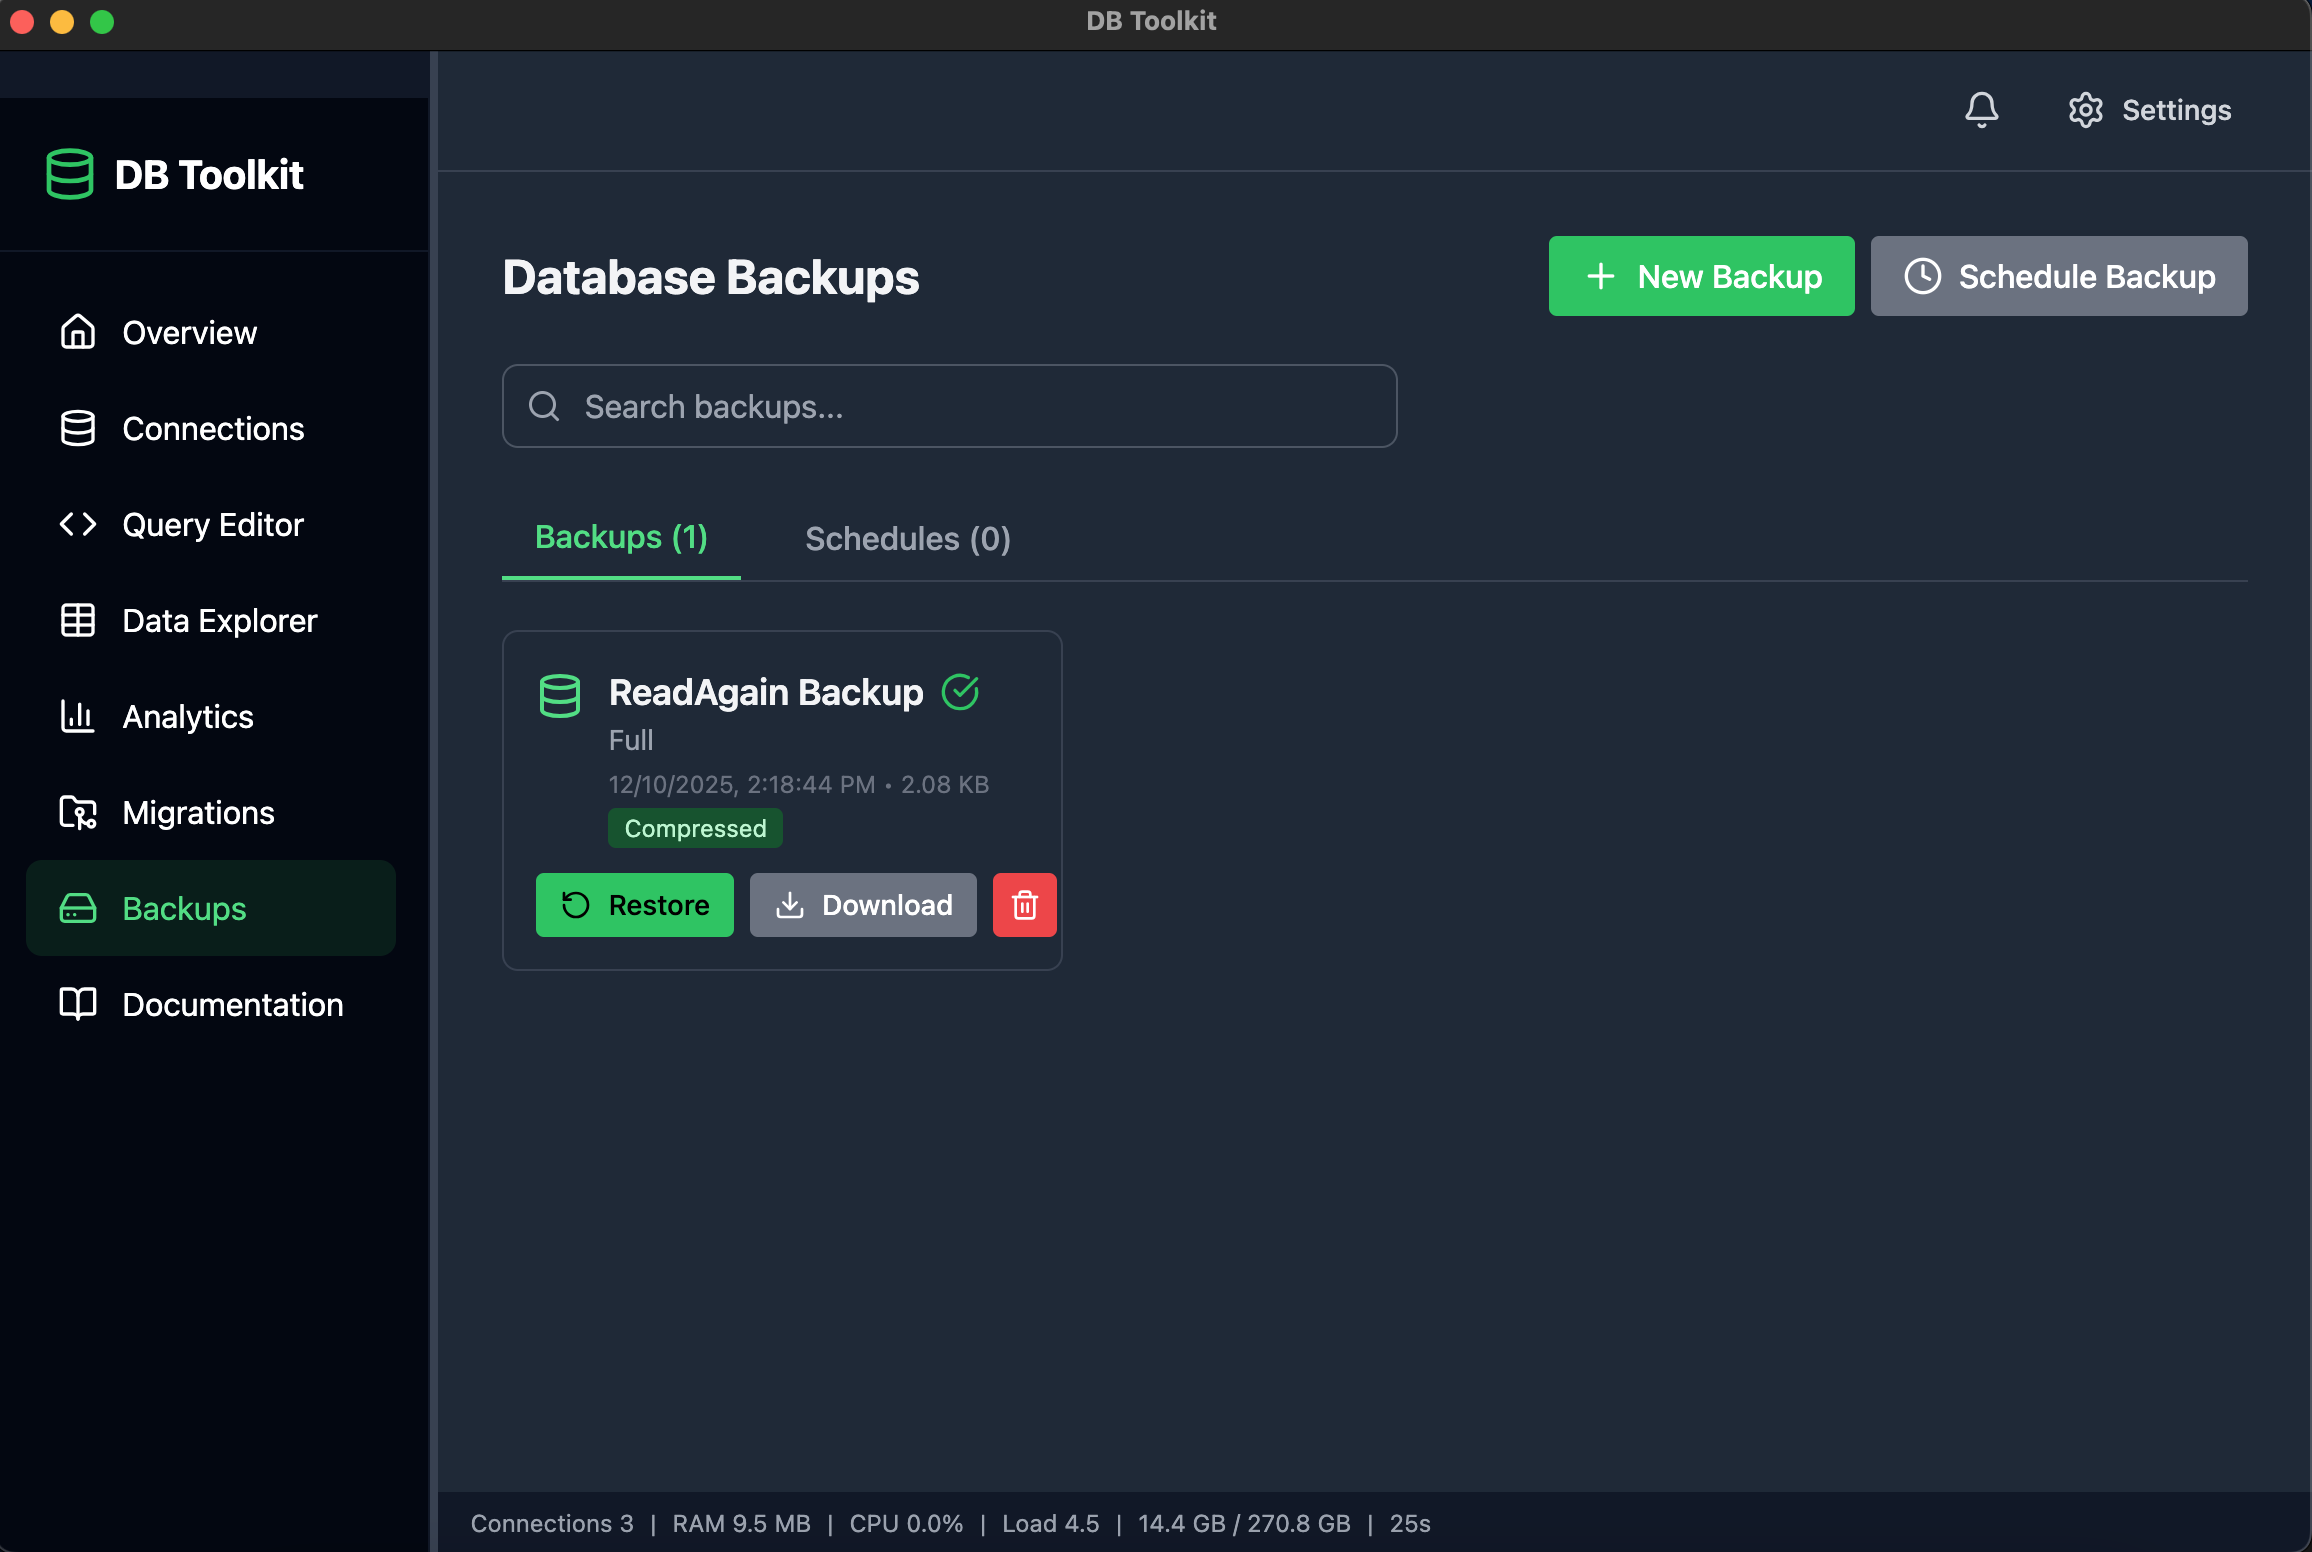Delete the ReadAgain Backup via trash icon
The image size is (2312, 1552).
[1024, 905]
